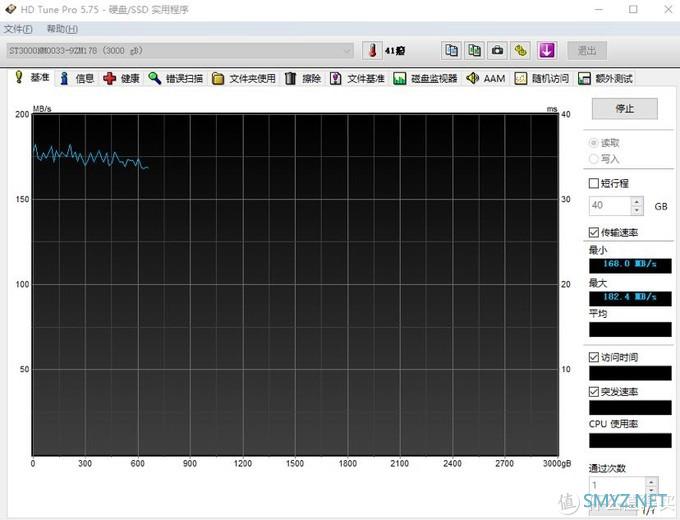Image resolution: width=680 pixels, height=520 pixels.
Task: Click the 182.4 MB/s maximum value
Action: (x=630, y=297)
